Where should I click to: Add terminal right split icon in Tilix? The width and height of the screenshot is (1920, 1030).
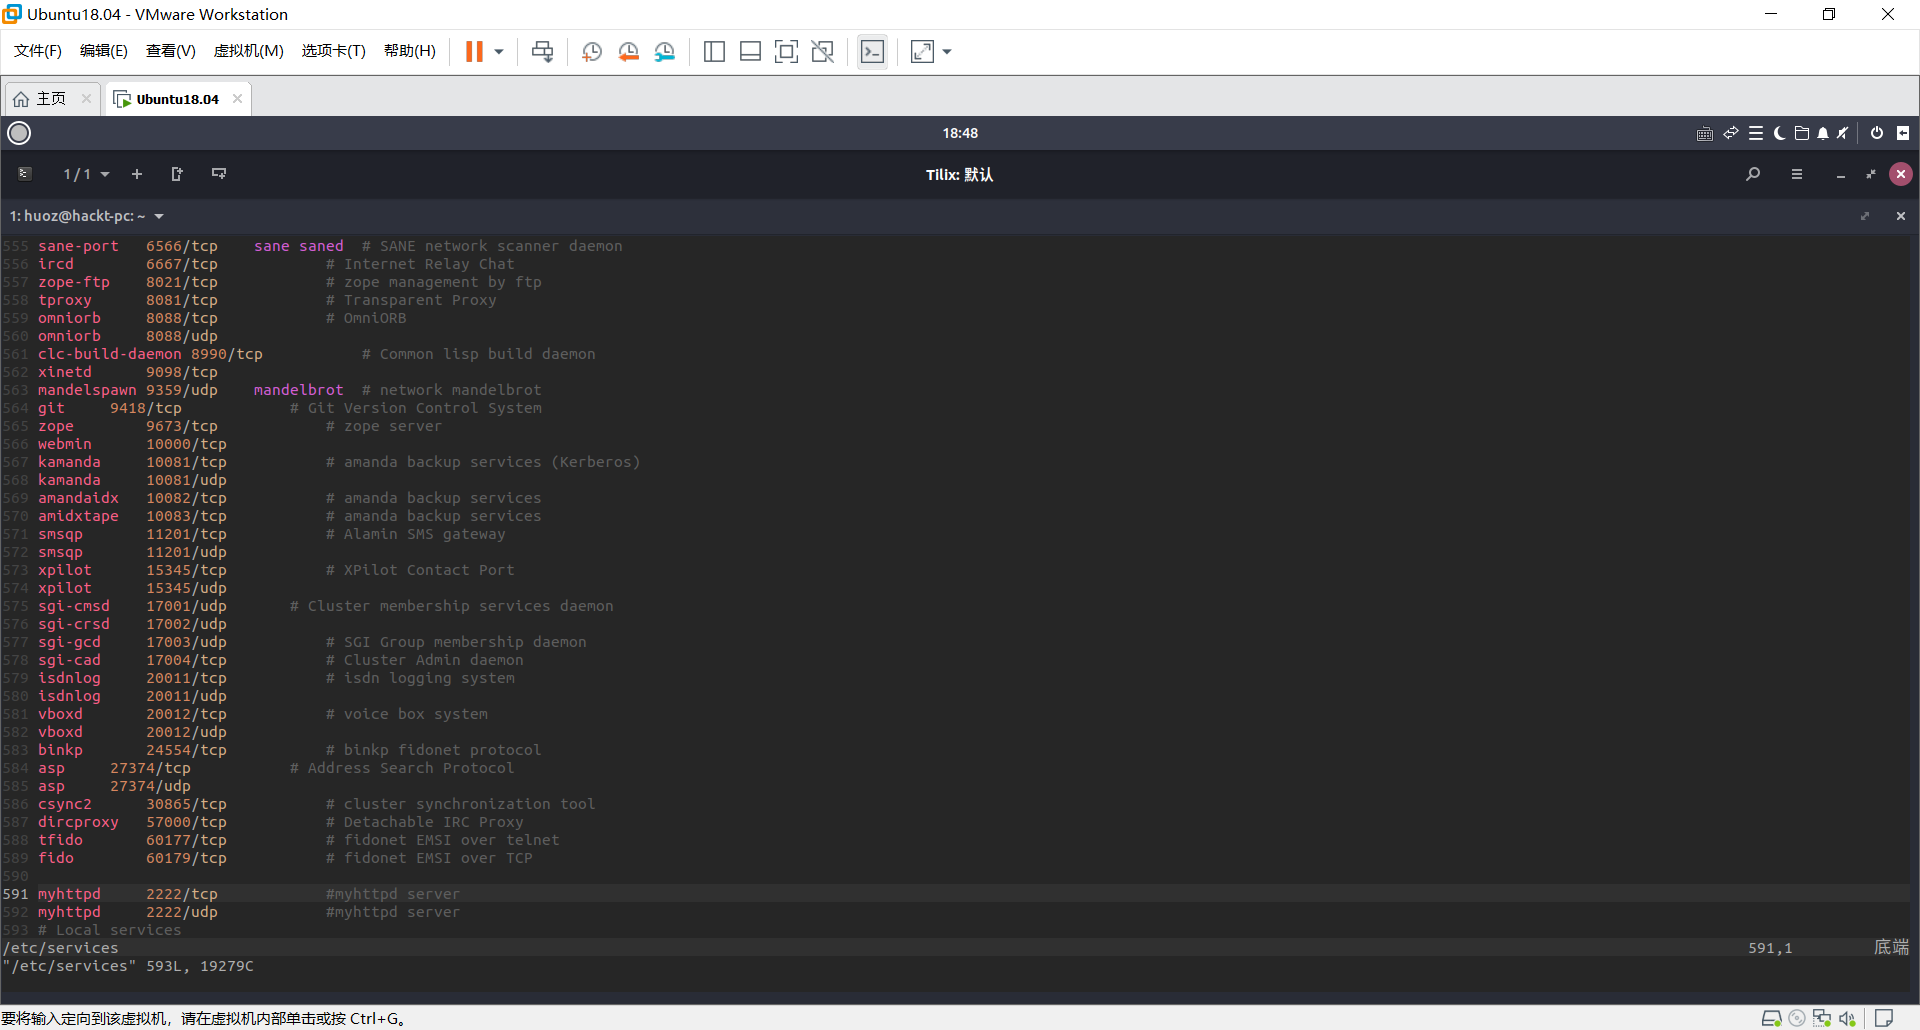click(x=177, y=174)
